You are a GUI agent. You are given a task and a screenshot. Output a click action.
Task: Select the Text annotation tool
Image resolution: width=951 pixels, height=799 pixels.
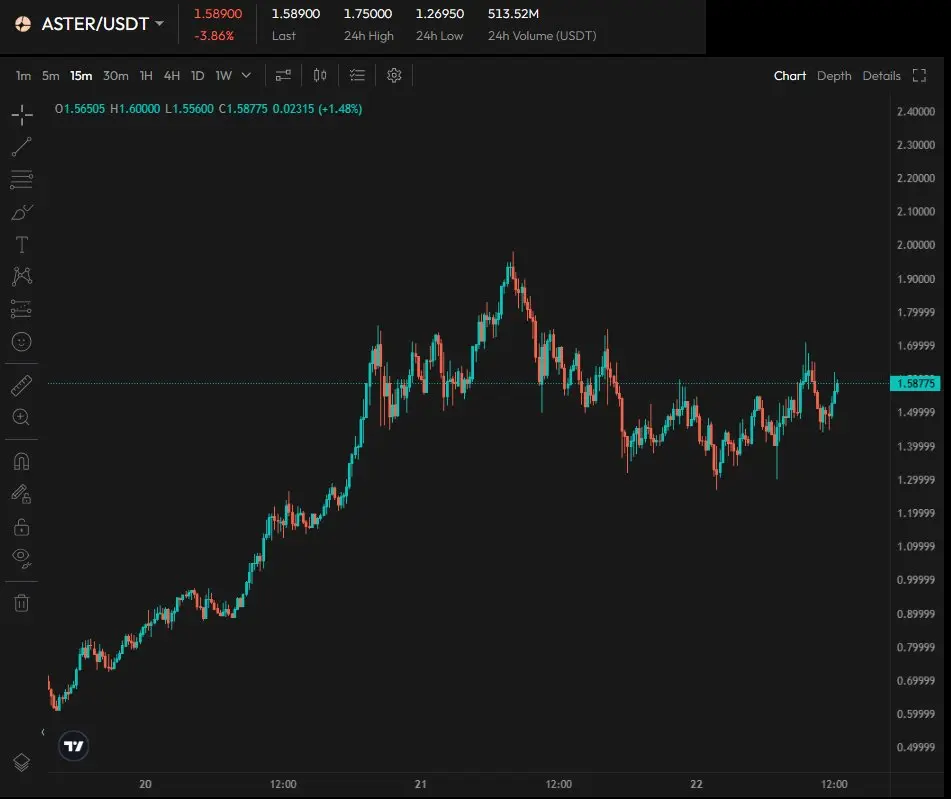(x=22, y=244)
